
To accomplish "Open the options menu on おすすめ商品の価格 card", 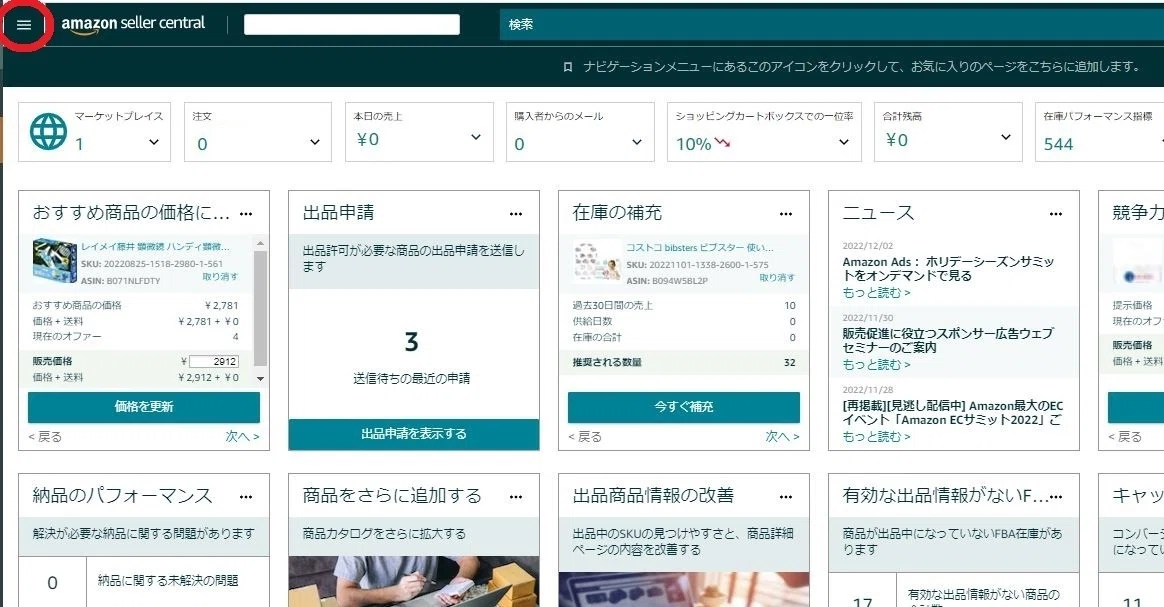I will (246, 214).
